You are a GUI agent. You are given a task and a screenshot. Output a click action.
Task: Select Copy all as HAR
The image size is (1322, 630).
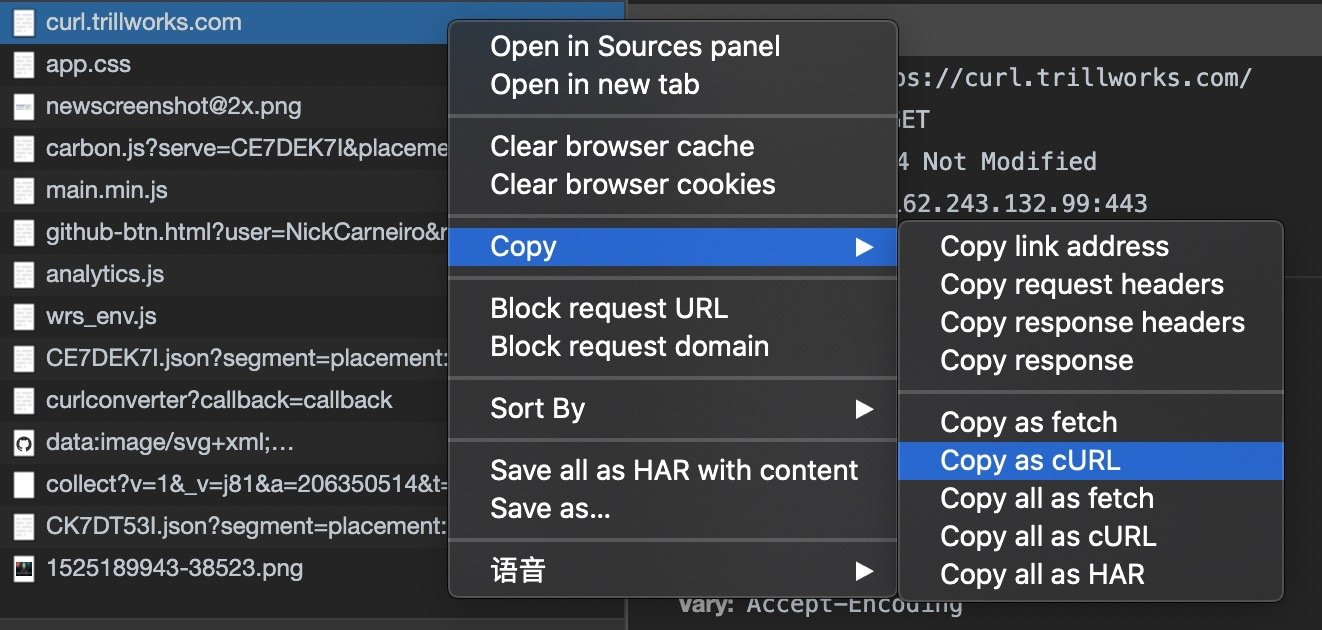click(x=1042, y=575)
